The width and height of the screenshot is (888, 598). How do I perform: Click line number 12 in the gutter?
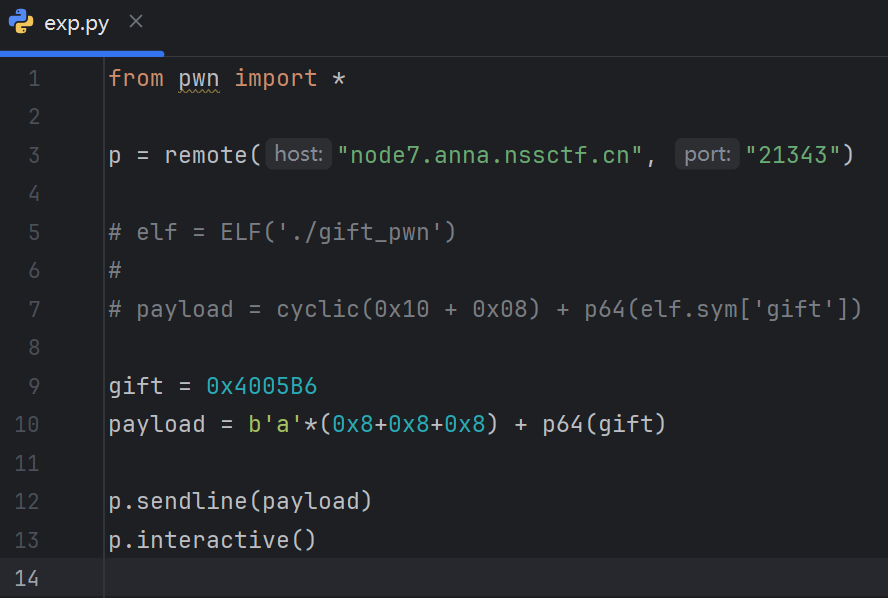27,502
